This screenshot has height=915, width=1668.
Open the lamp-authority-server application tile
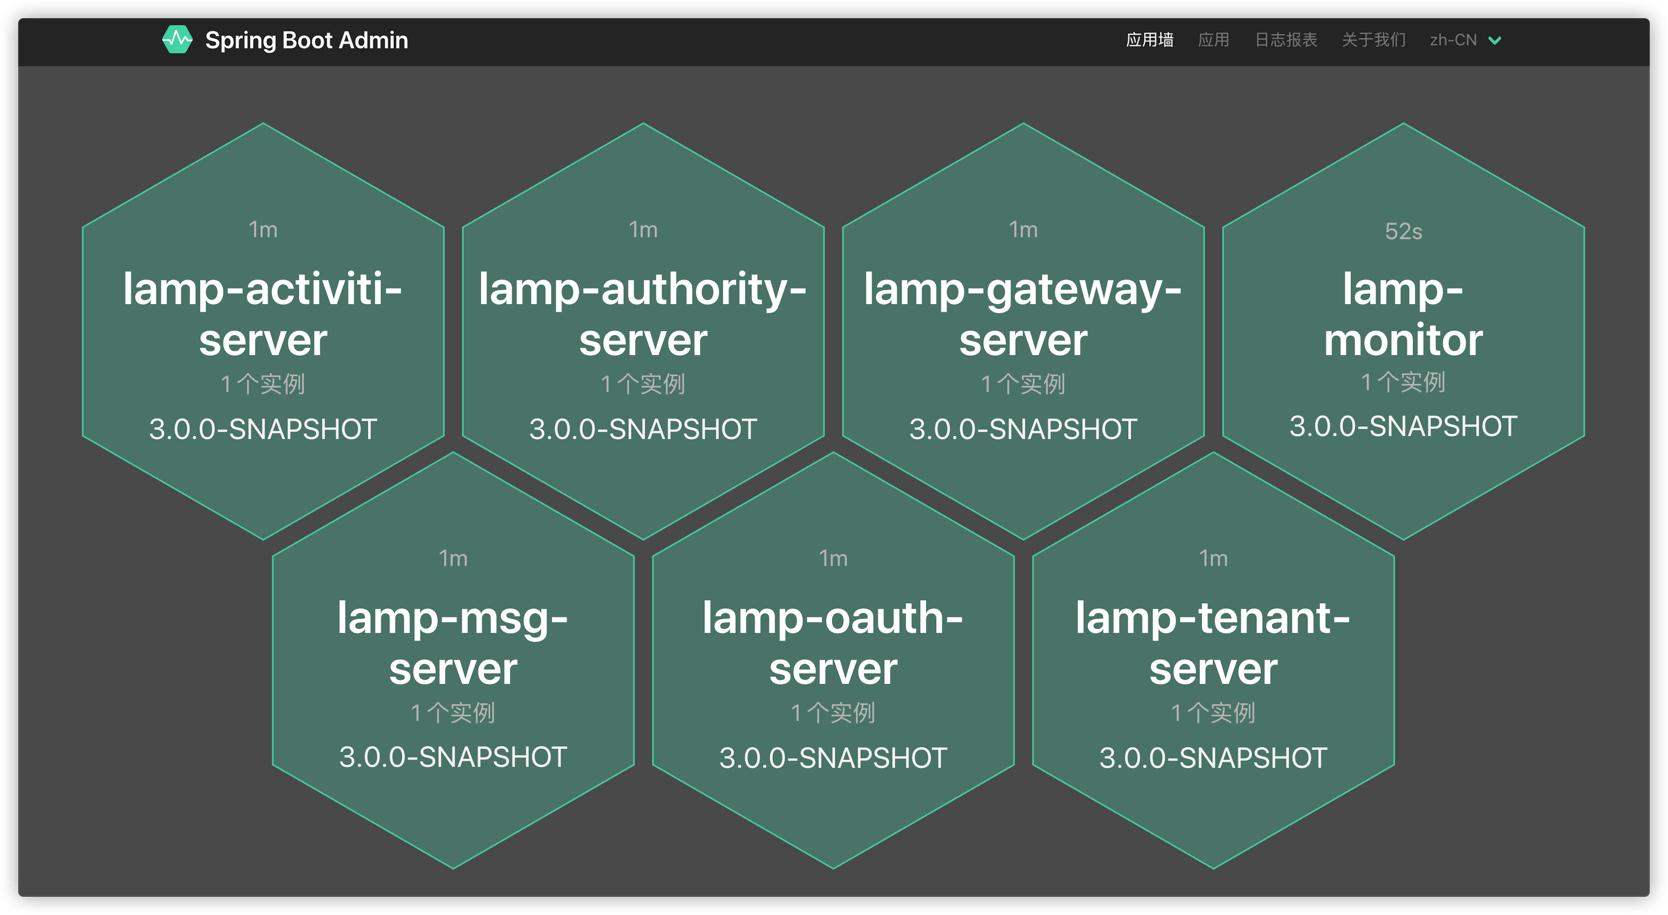pyautogui.click(x=643, y=314)
